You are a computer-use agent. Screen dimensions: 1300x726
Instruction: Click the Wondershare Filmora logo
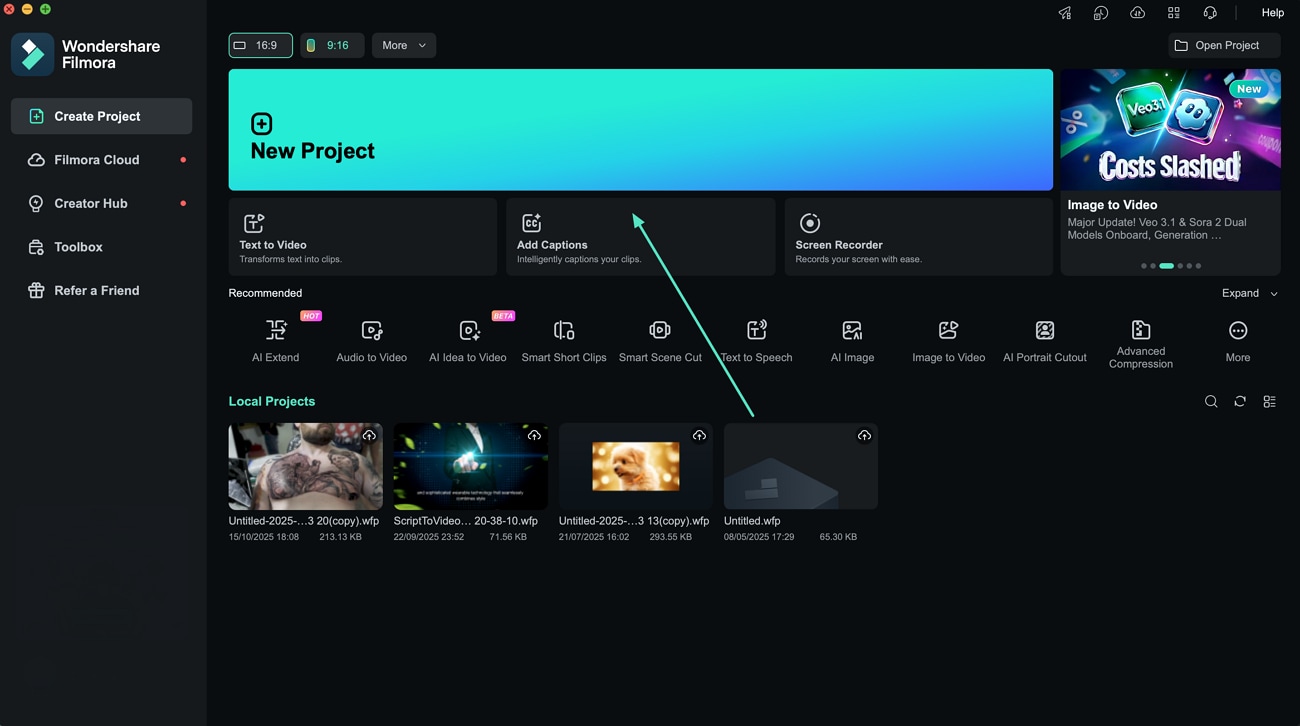pos(33,54)
